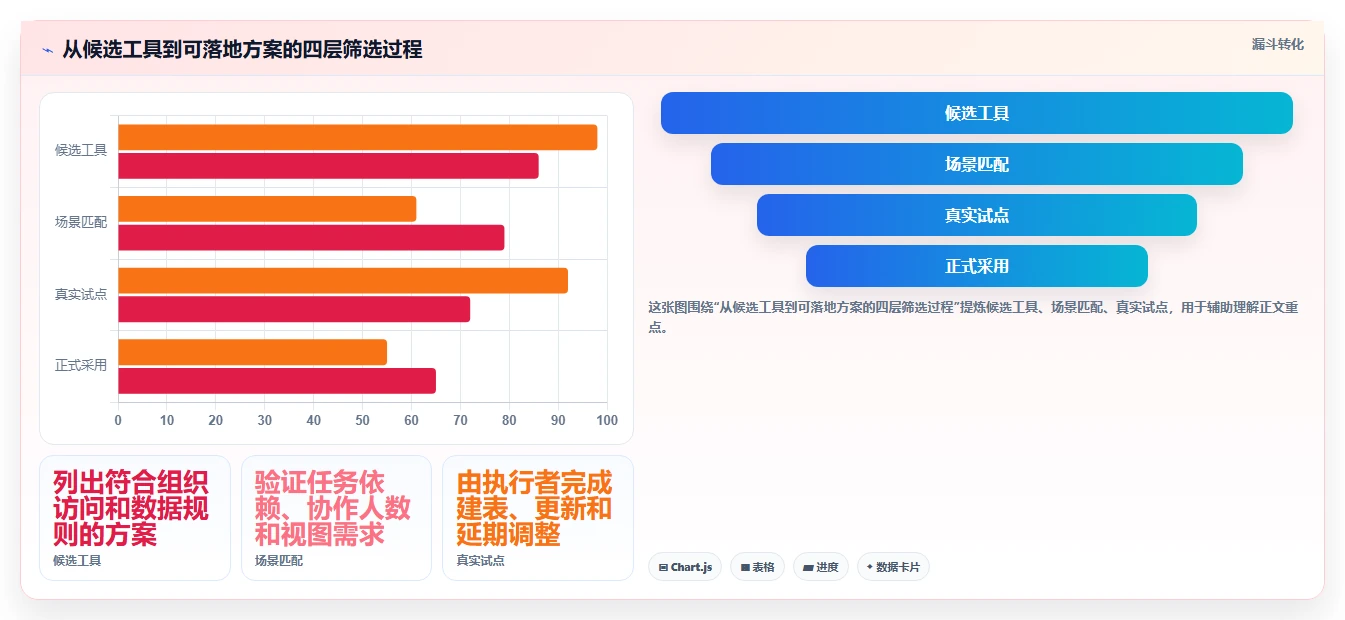Select the 候选工具 funnel stage bar
This screenshot has height=620, width=1345.
coord(977,113)
